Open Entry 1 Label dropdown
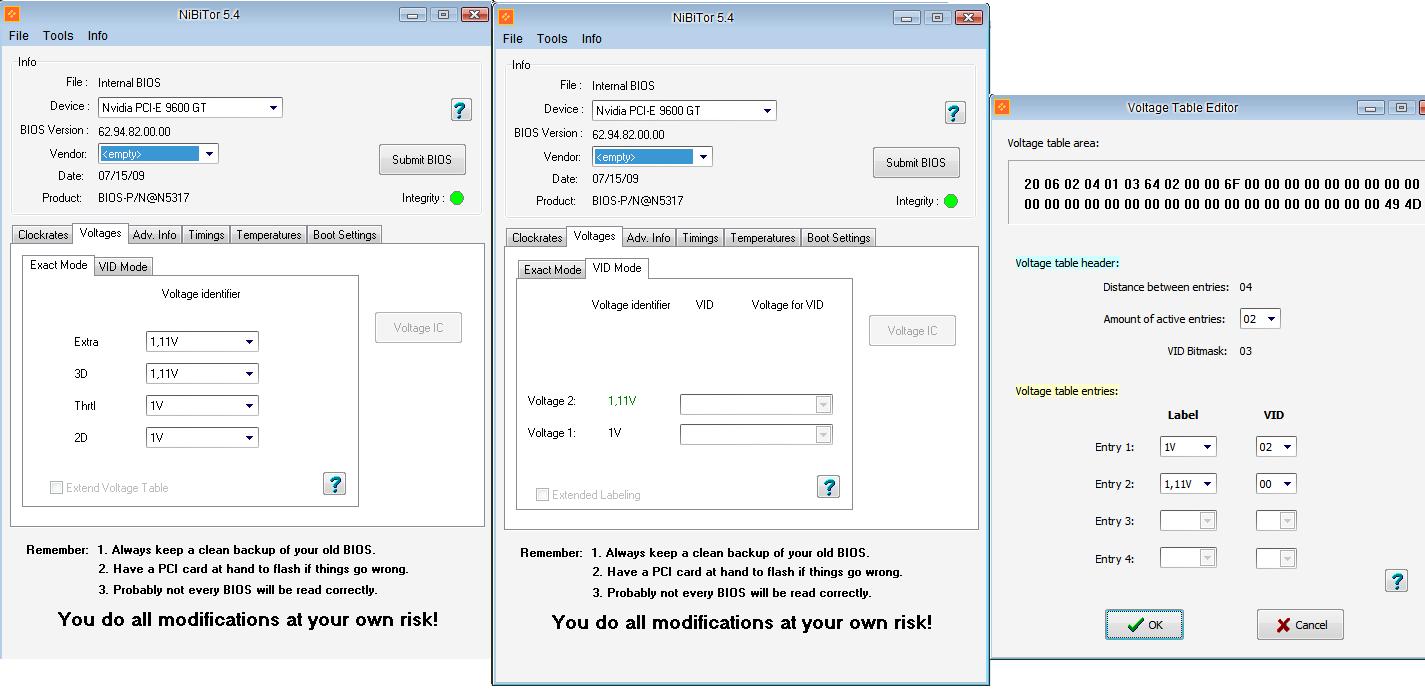 tap(1188, 447)
